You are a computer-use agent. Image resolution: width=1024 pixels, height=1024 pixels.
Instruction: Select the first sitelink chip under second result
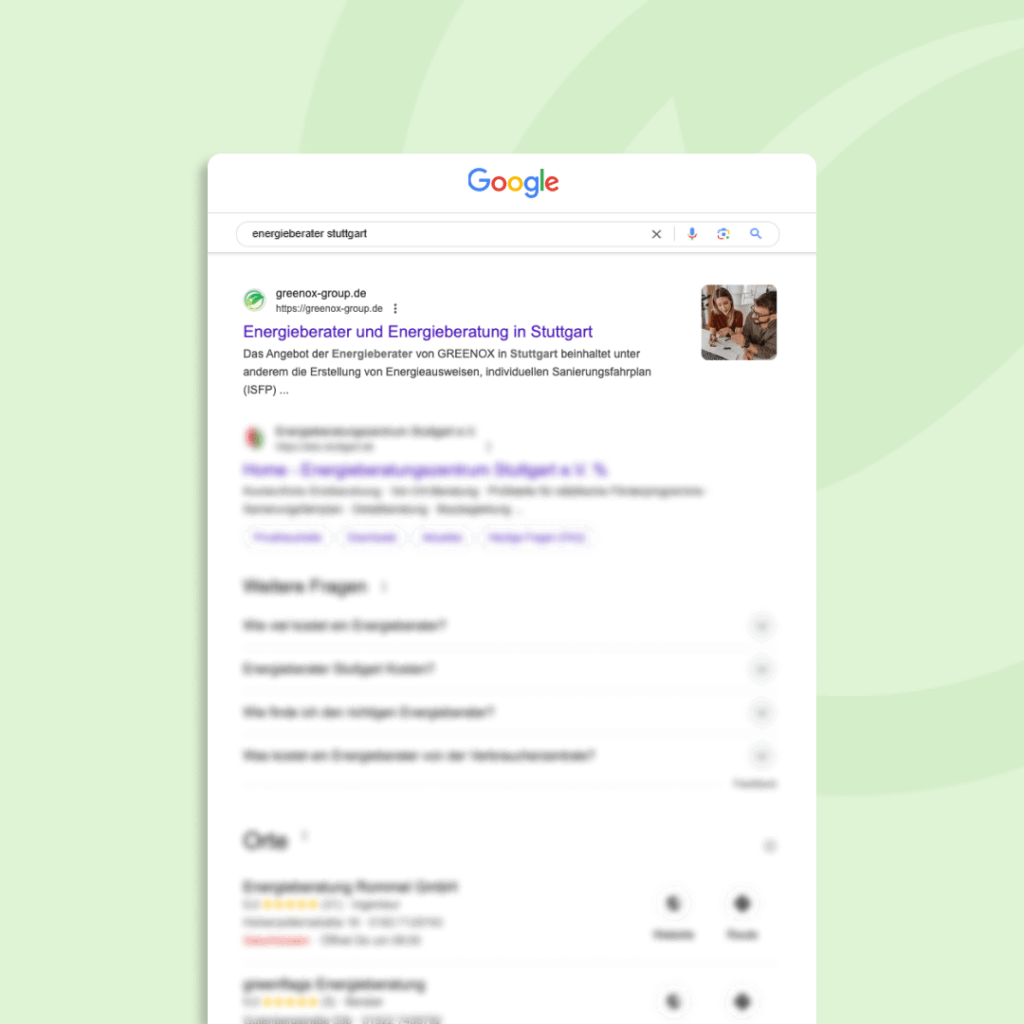[x=288, y=537]
